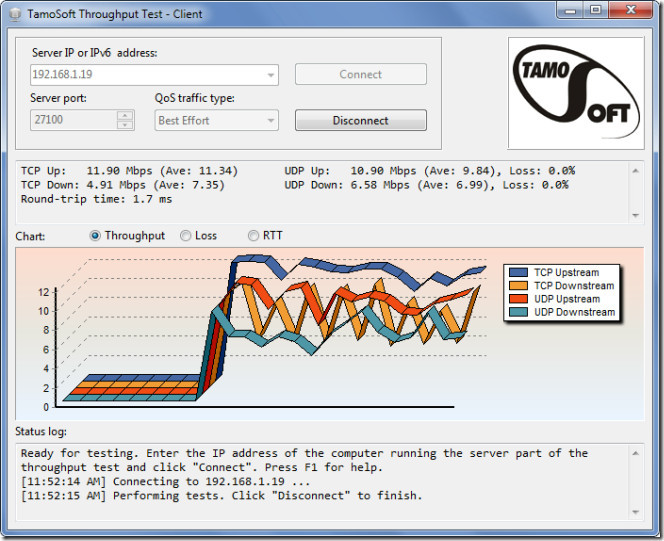Image resolution: width=664 pixels, height=541 pixels.
Task: Click the 'UDP Up: 10.90 Mbps' result line
Action: pos(430,171)
